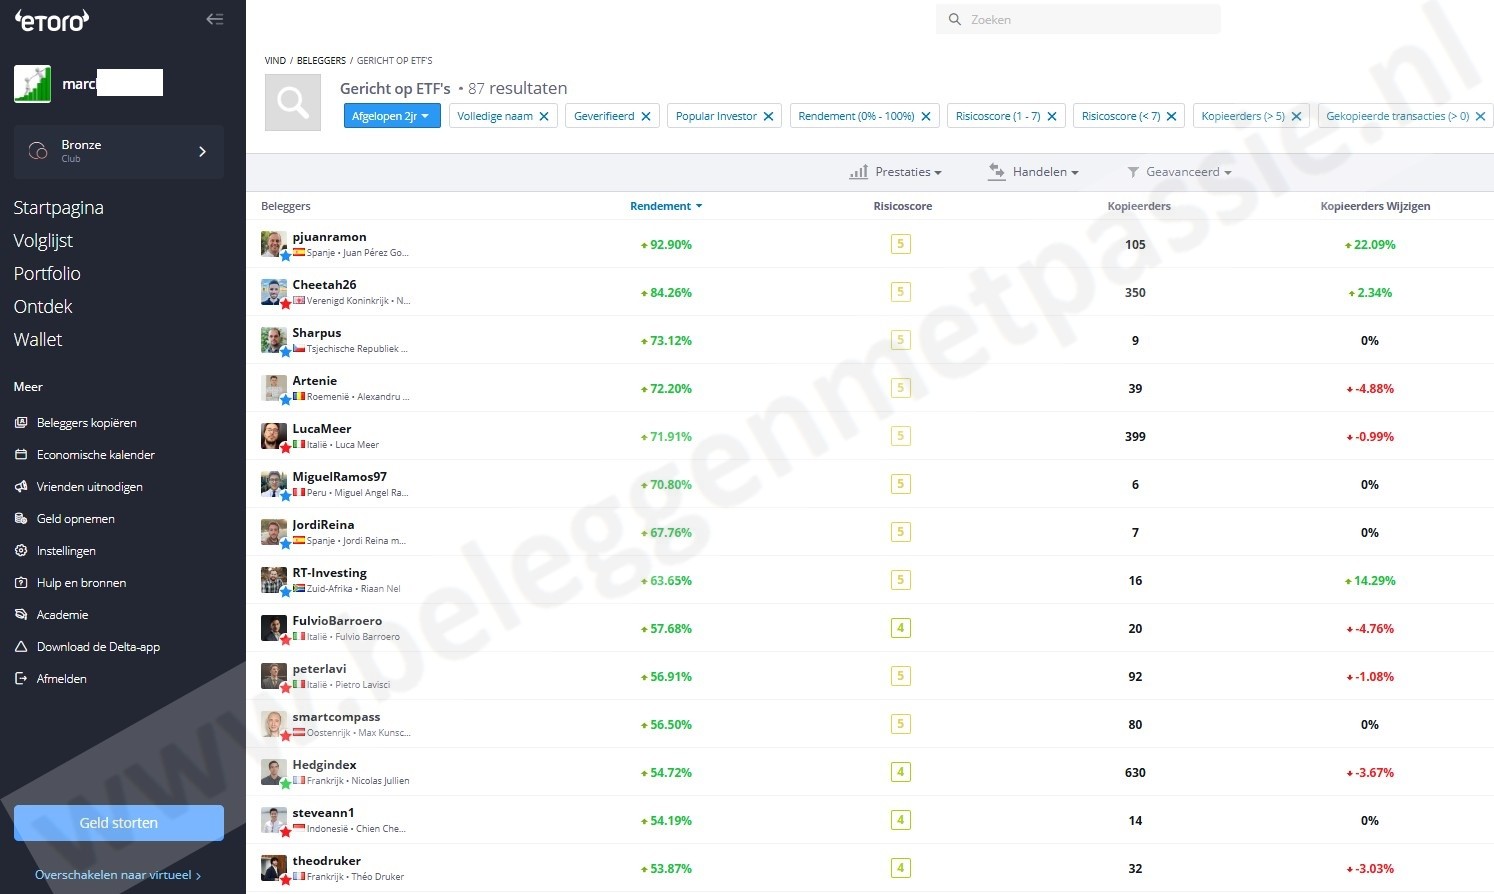The width and height of the screenshot is (1494, 894).
Task: Click the Beleggers kopiëren sidebar icon
Action: (21, 423)
